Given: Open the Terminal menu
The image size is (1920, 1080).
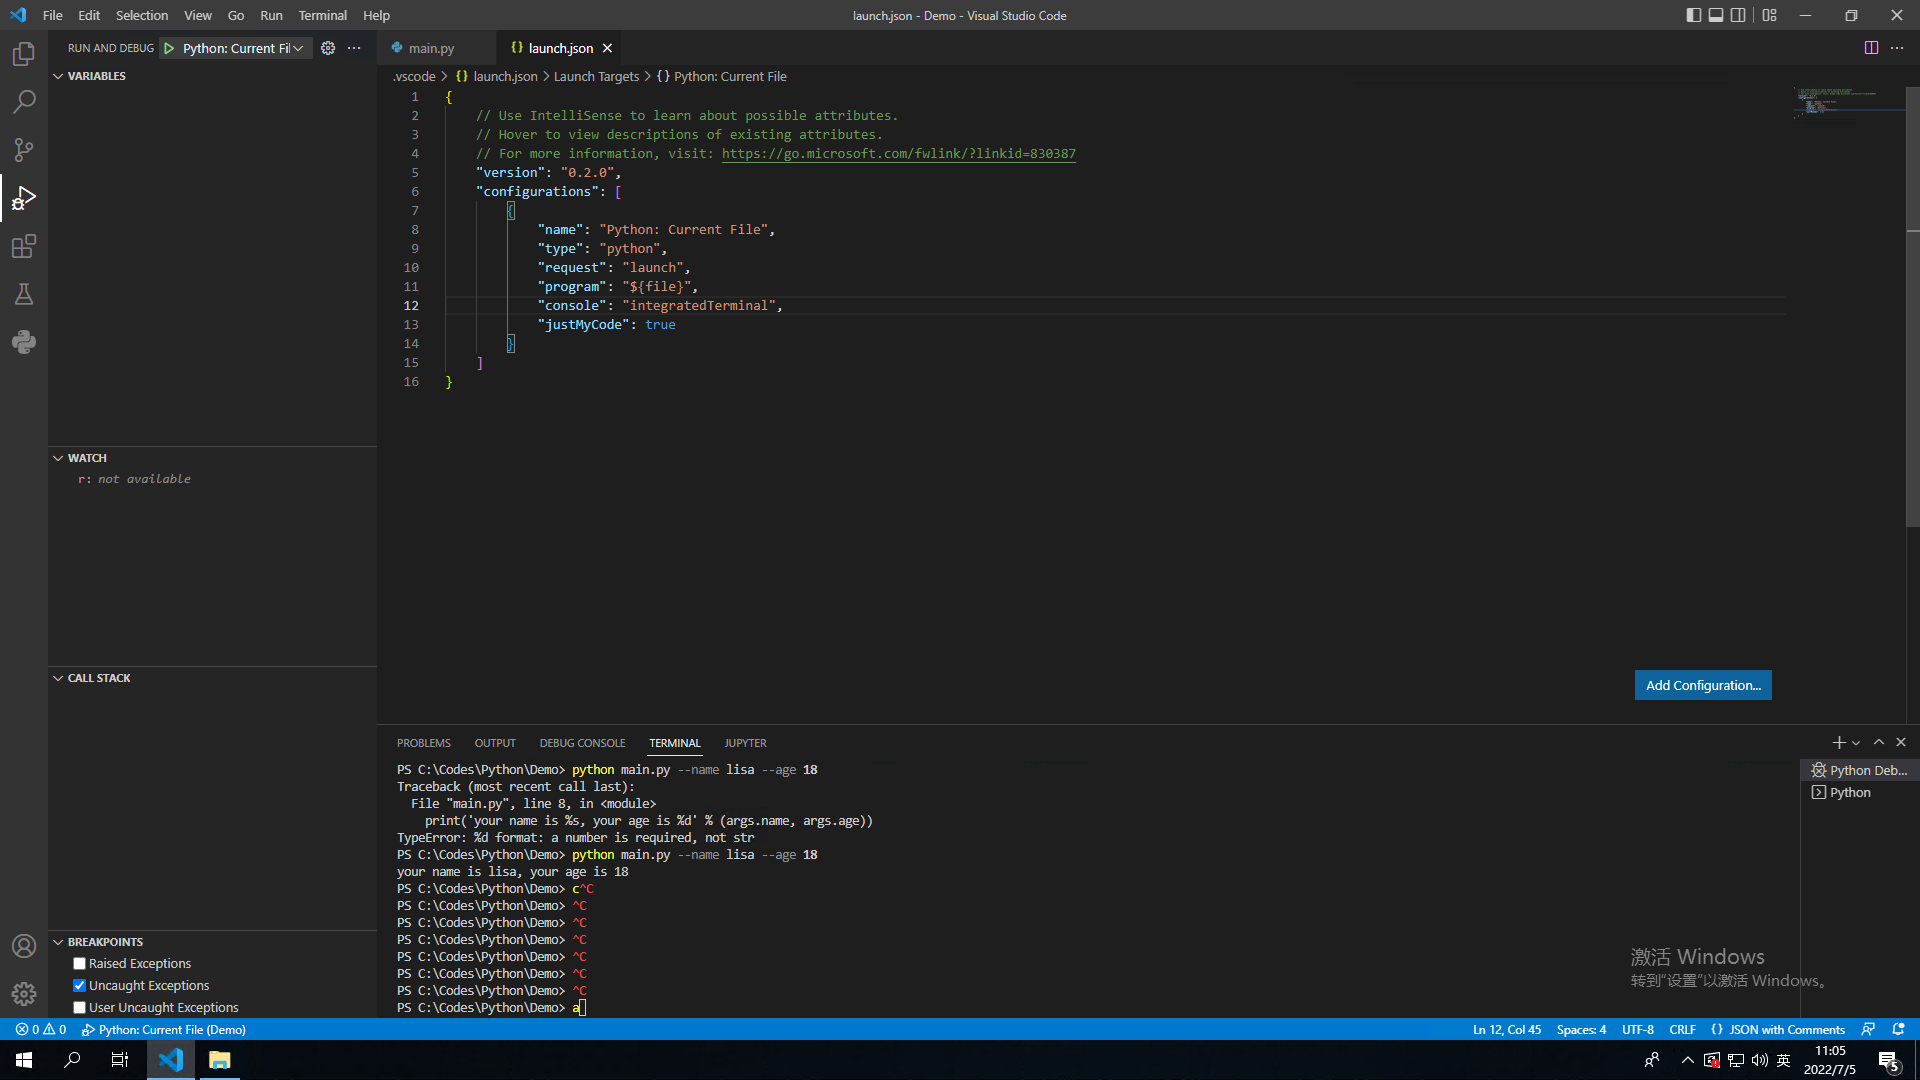Looking at the screenshot, I should pos(322,15).
